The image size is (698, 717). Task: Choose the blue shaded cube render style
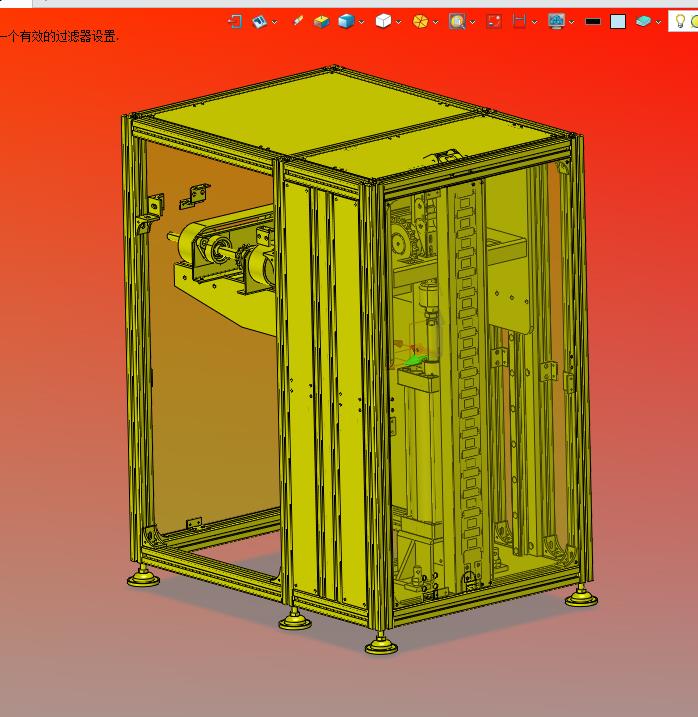click(346, 21)
